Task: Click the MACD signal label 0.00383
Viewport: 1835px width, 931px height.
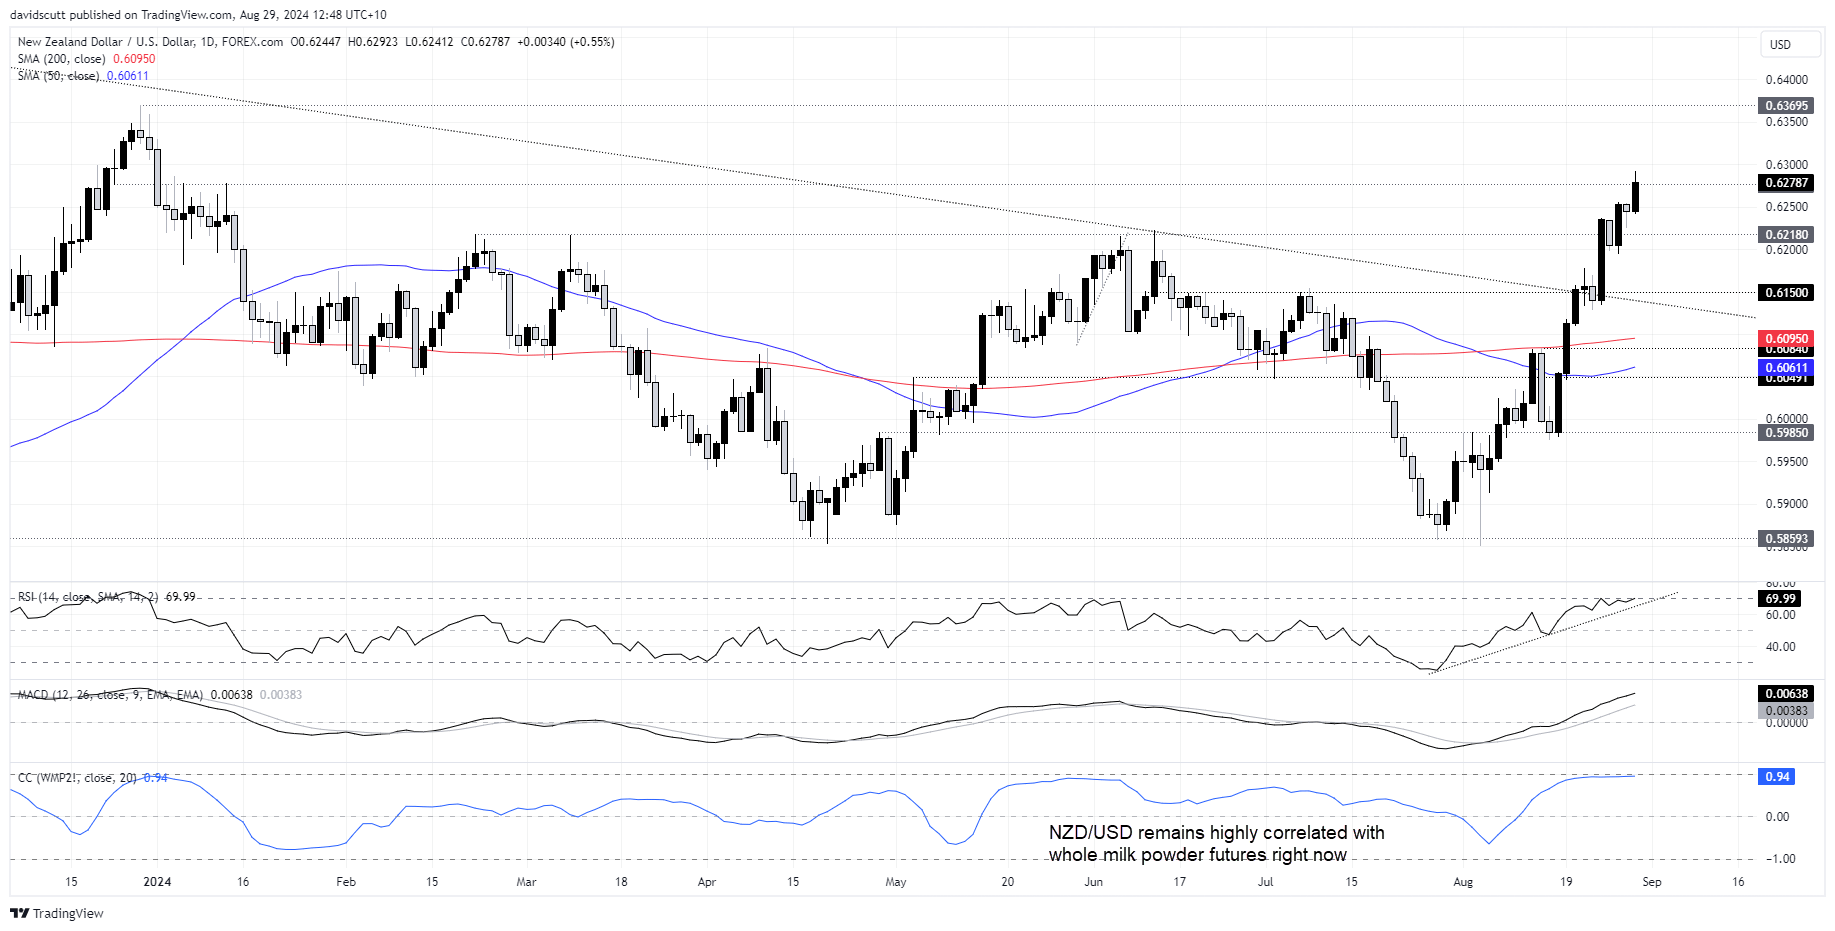Action: click(x=1786, y=711)
